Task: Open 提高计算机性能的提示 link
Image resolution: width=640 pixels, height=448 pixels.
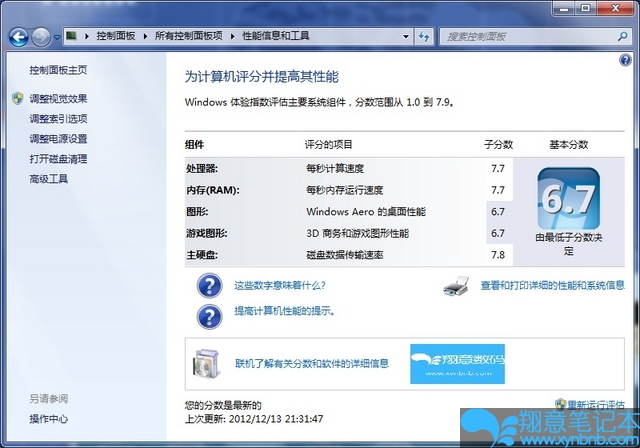Action: point(284,311)
